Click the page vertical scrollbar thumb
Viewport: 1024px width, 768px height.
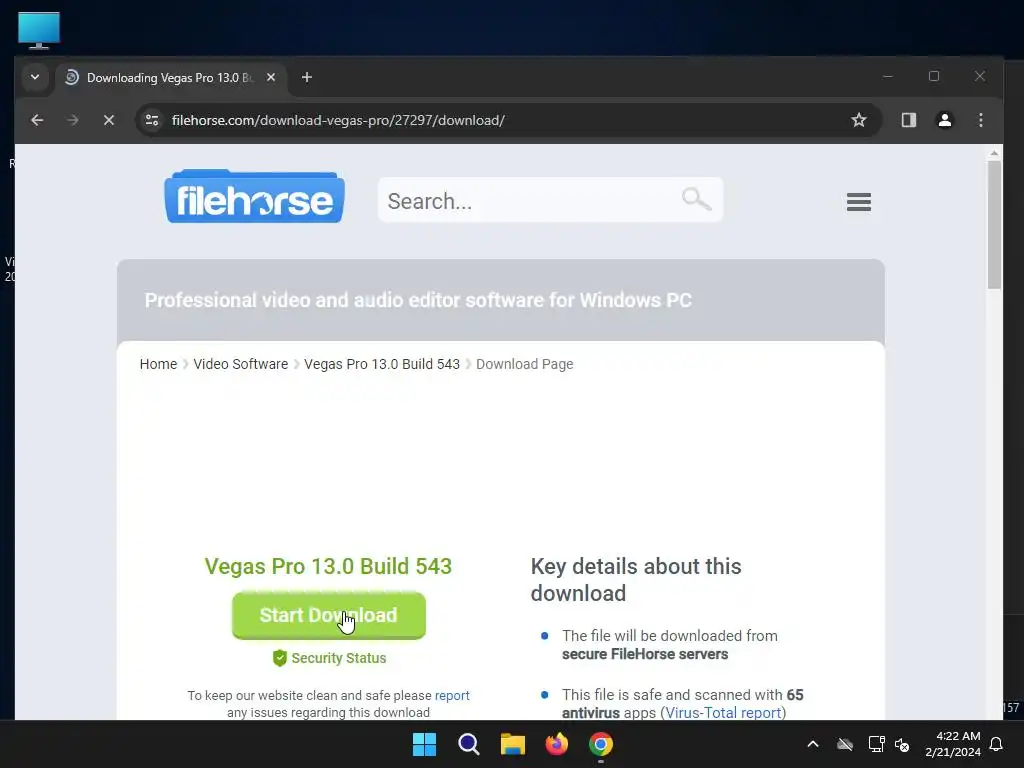click(x=994, y=224)
